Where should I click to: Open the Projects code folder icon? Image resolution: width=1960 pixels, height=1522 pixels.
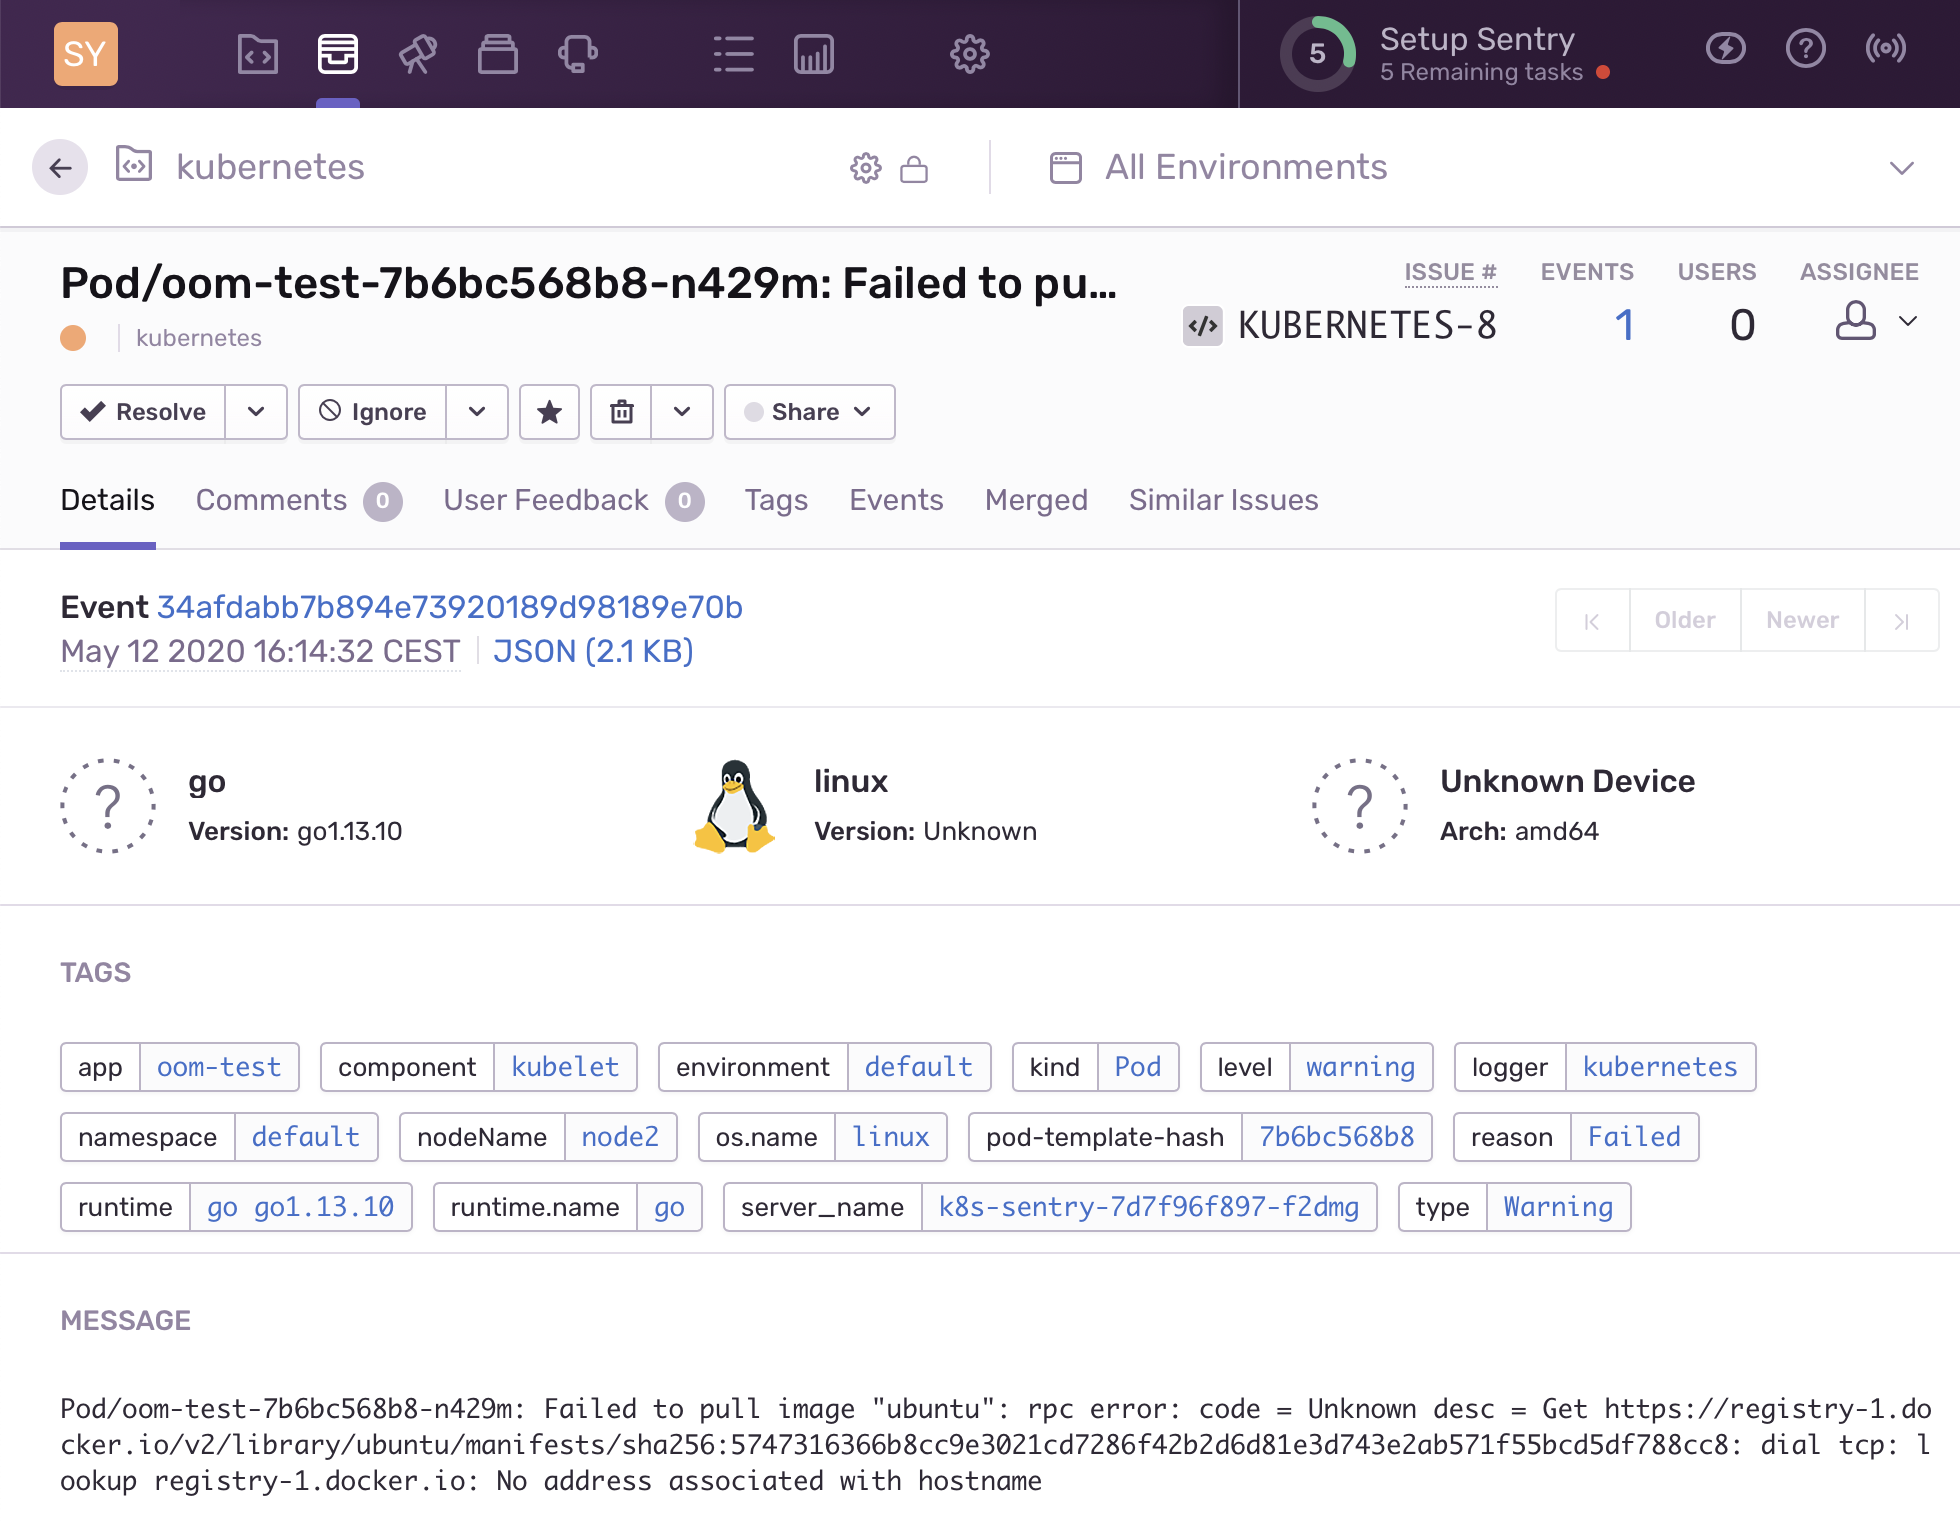pyautogui.click(x=258, y=53)
